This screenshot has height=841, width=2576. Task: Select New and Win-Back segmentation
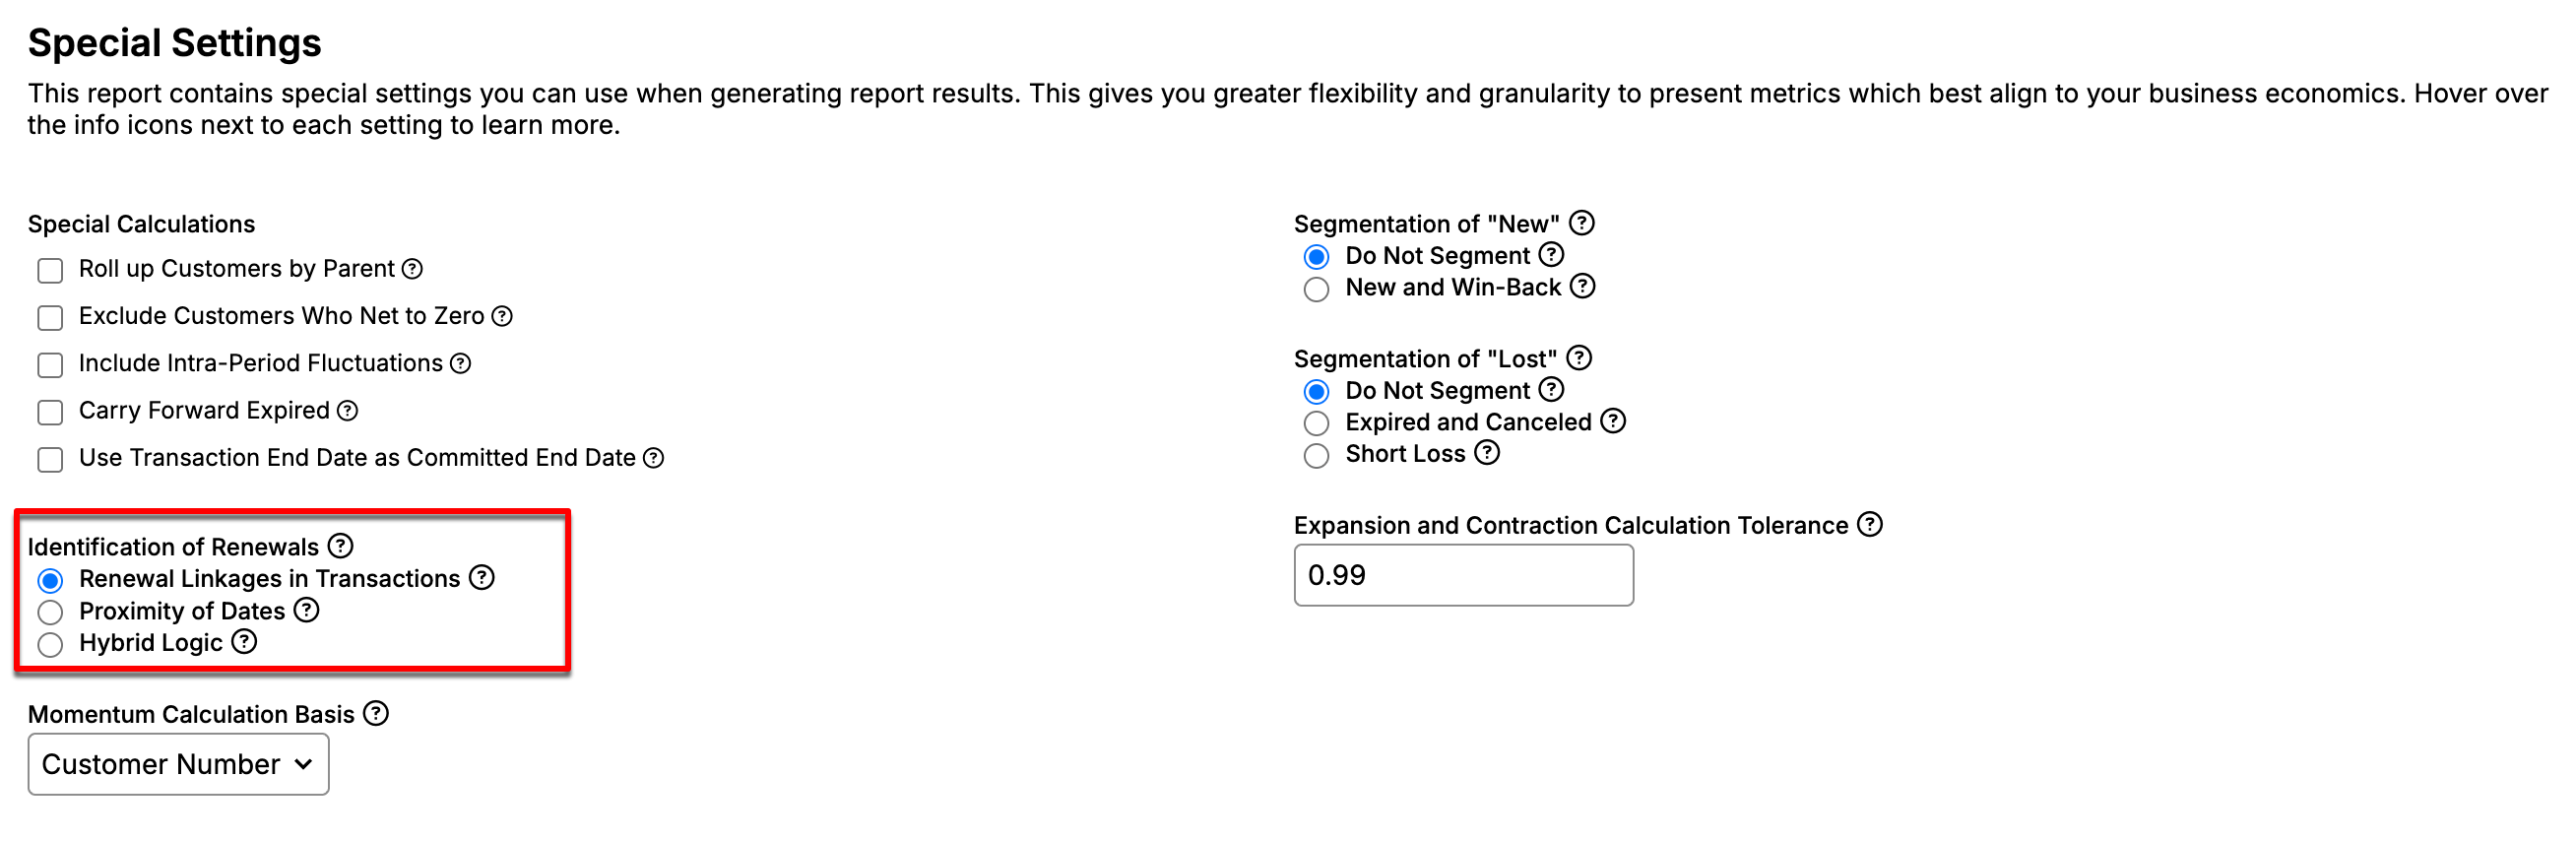click(1316, 289)
